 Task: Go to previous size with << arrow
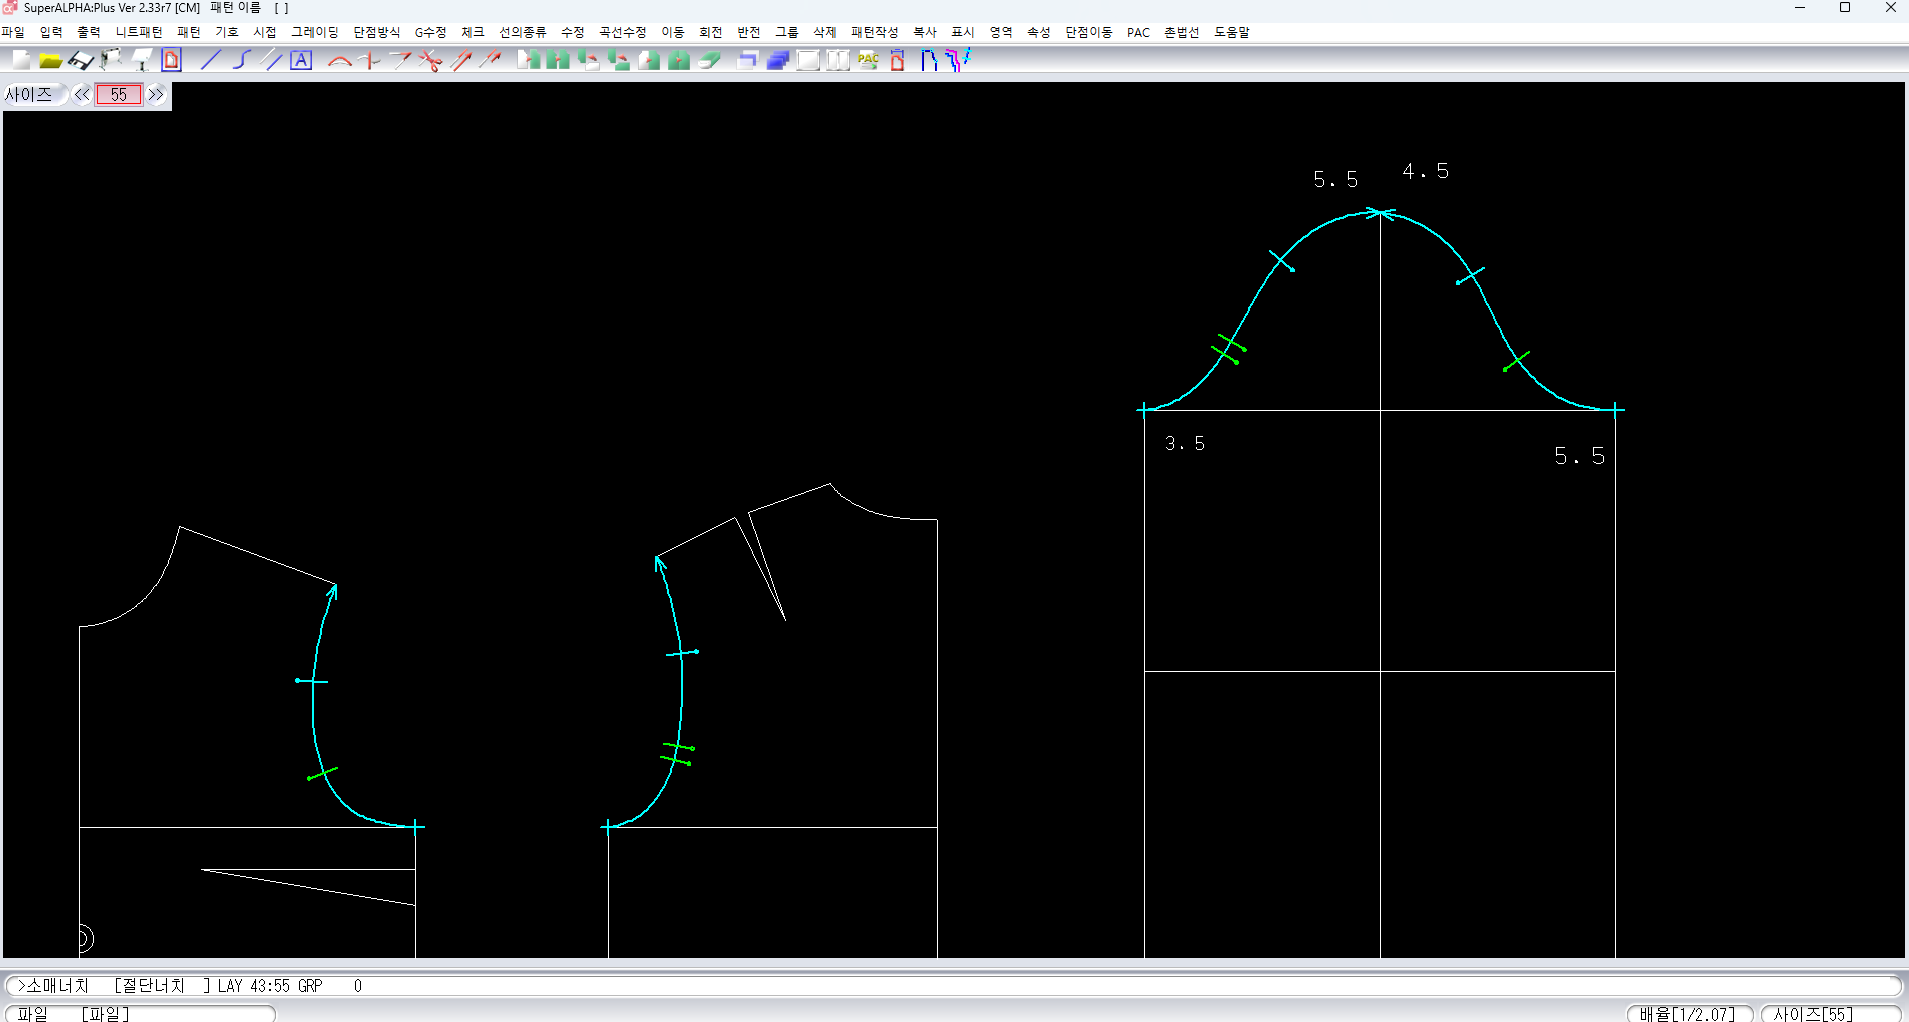pos(82,95)
